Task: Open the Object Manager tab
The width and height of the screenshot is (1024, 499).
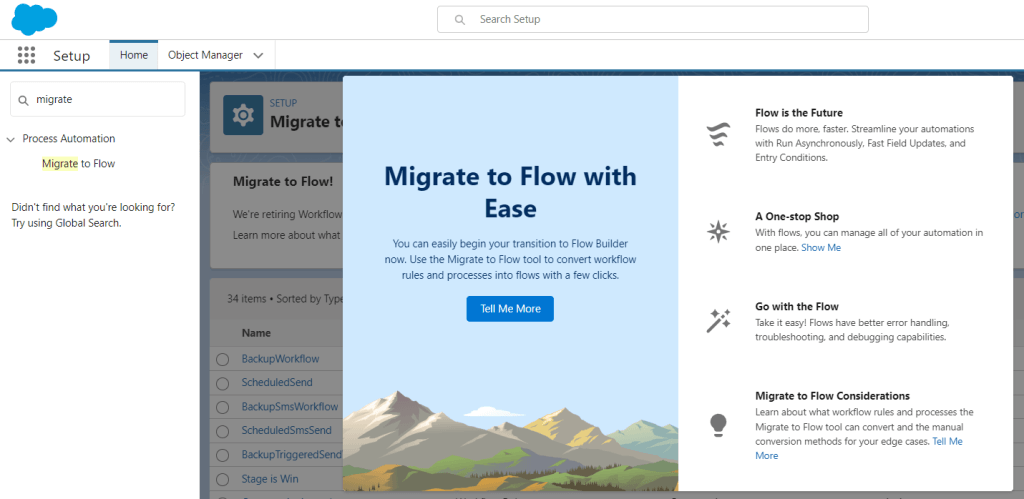Action: [205, 56]
